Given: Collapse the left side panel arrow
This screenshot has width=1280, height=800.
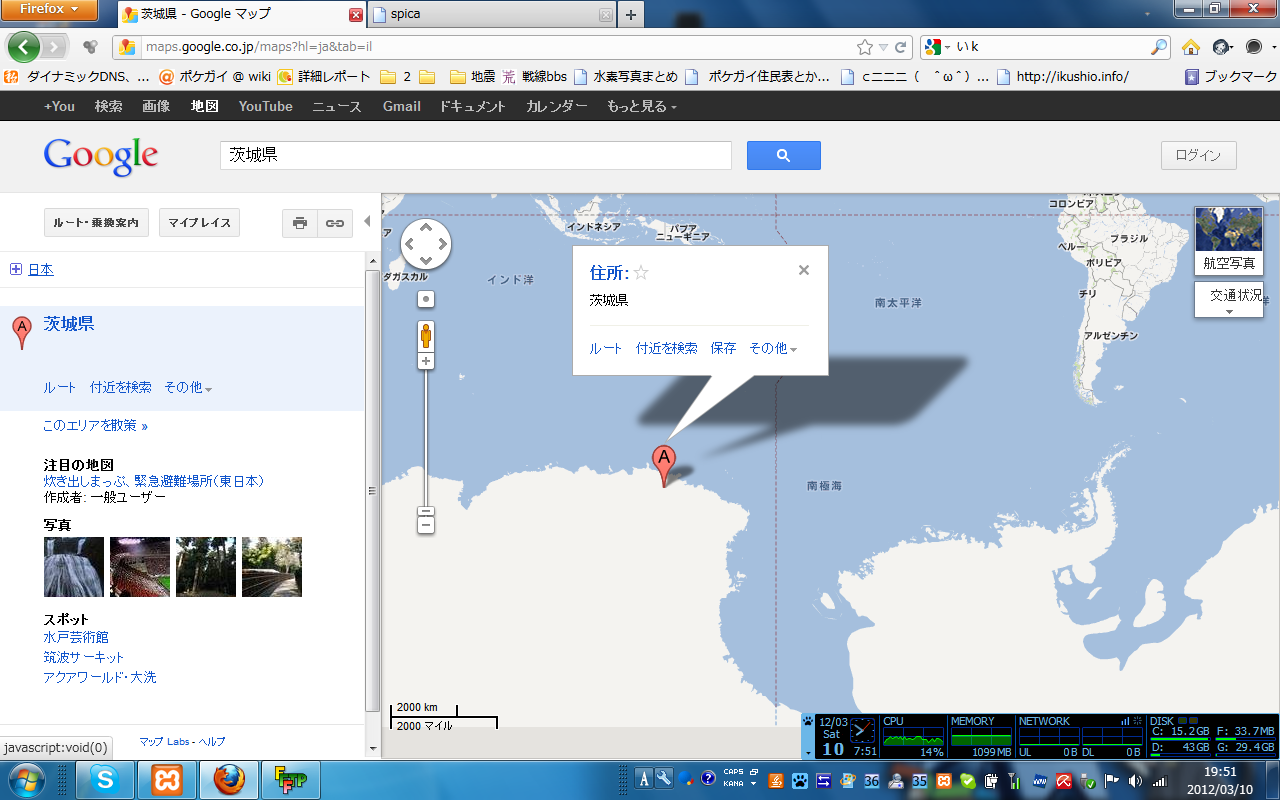Looking at the screenshot, I should pos(367,222).
